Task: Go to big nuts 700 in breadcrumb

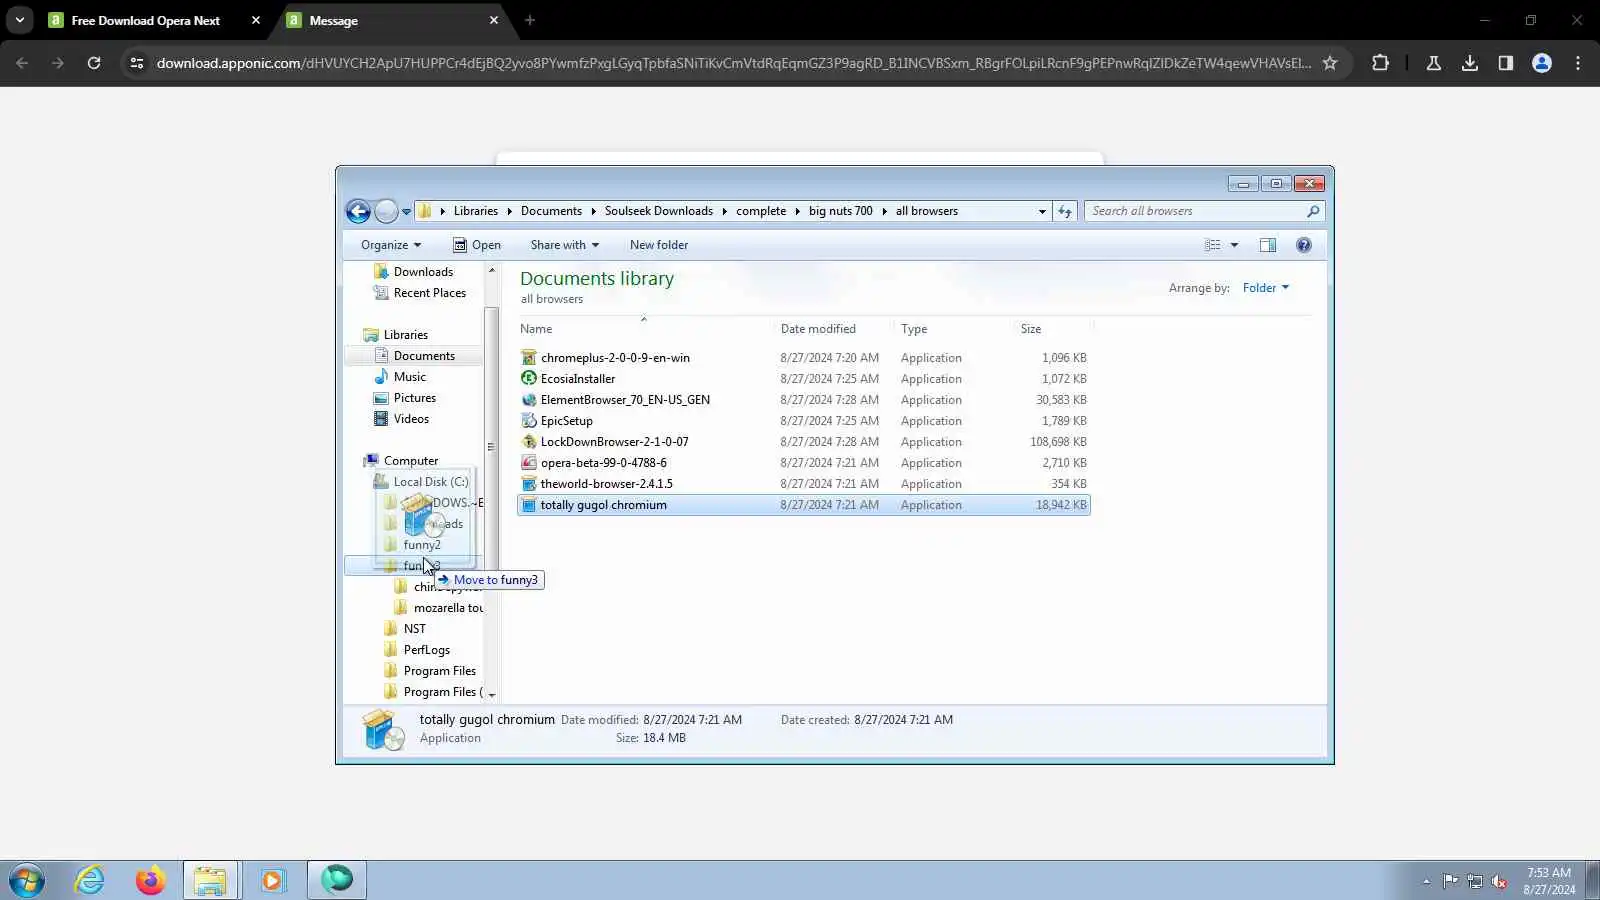Action: click(x=841, y=211)
